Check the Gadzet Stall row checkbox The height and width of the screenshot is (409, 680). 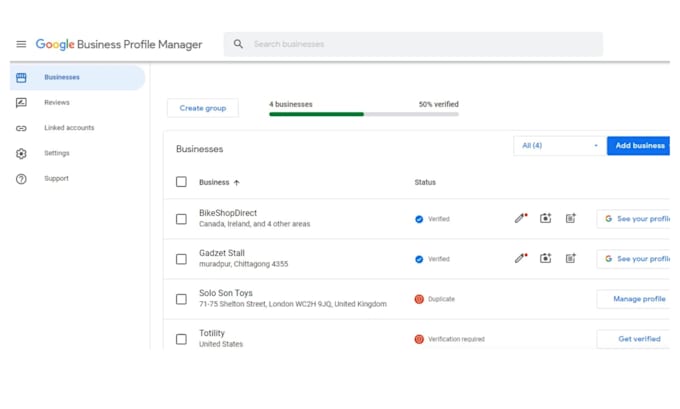pyautogui.click(x=181, y=259)
